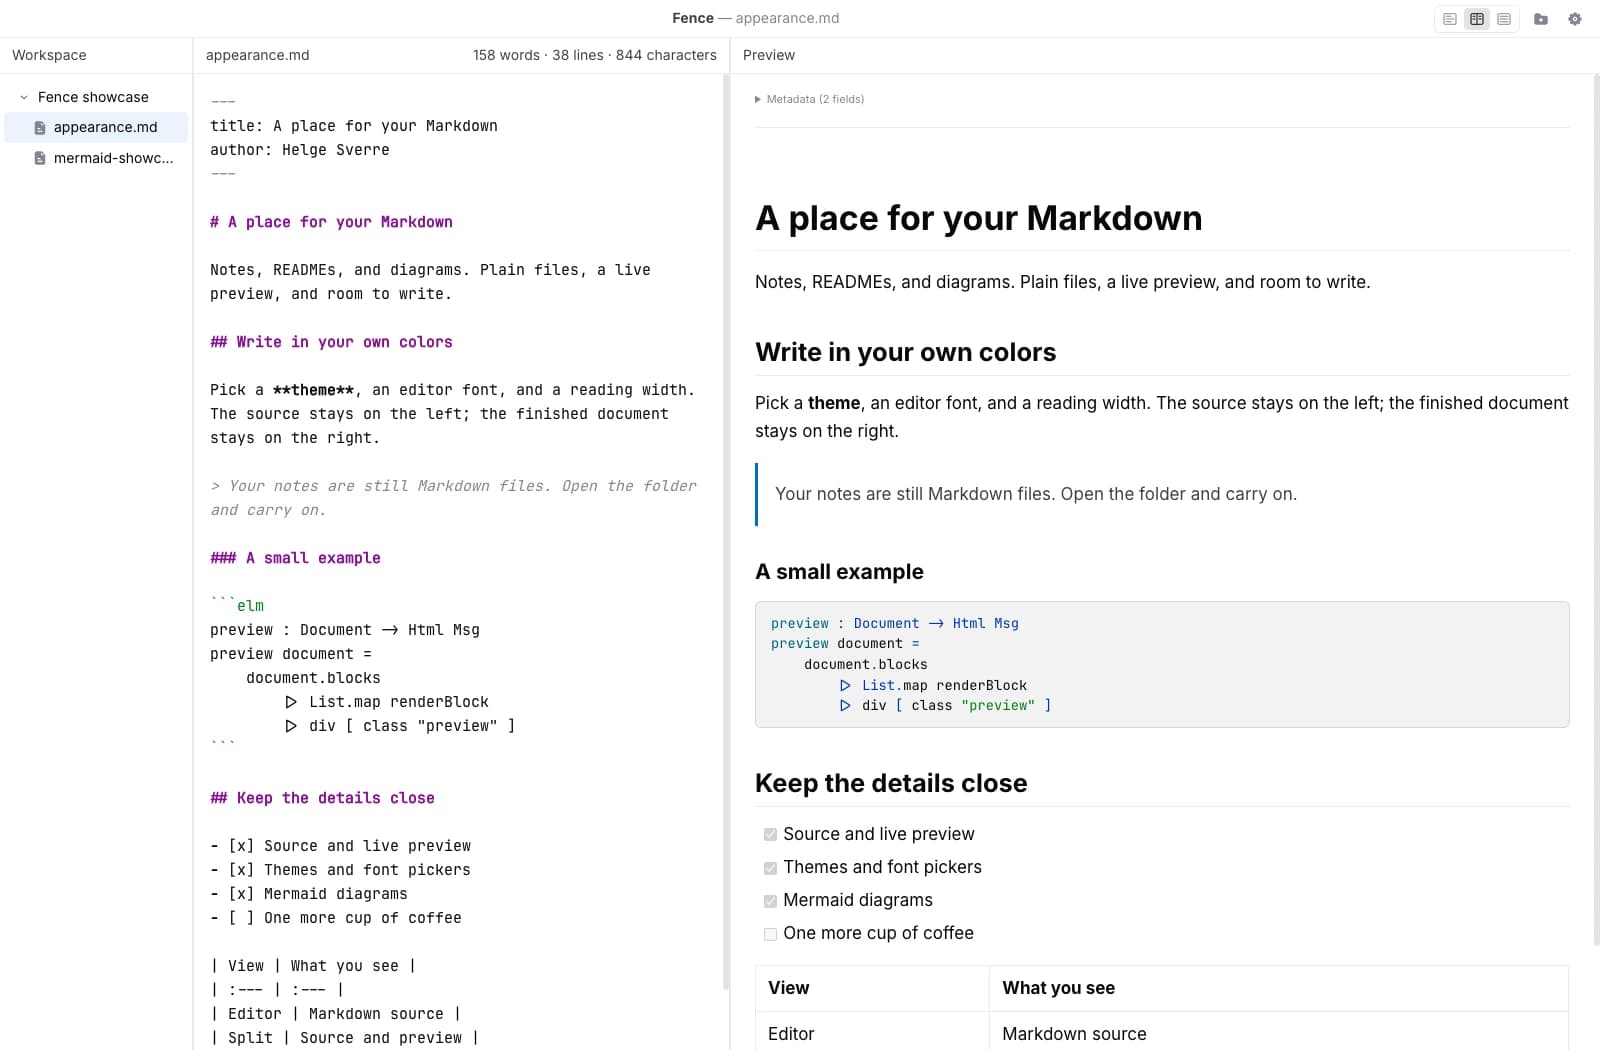Click '- [ ] One more cup of coffee' source line

[x=336, y=918]
